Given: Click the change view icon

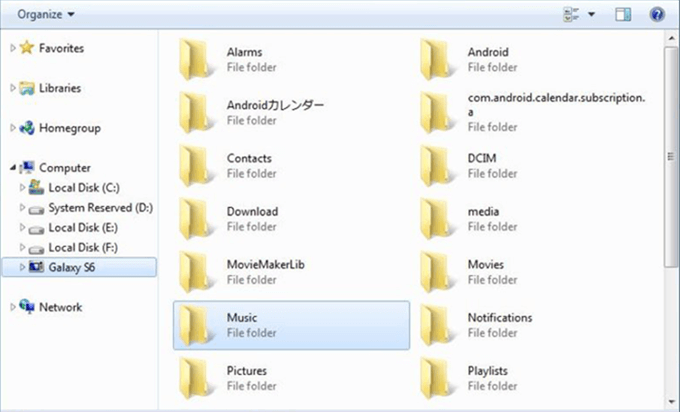Looking at the screenshot, I should click(571, 14).
